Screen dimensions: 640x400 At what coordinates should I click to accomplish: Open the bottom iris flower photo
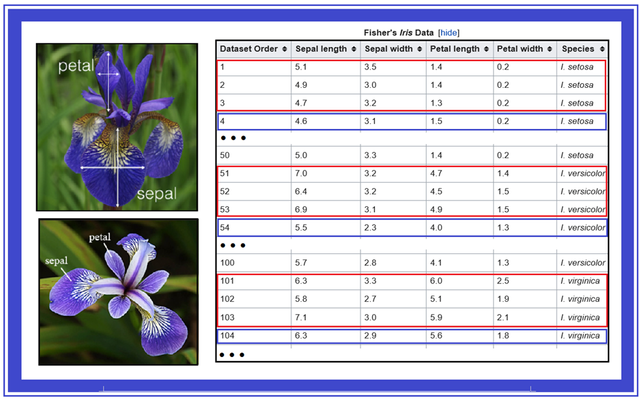click(x=119, y=292)
